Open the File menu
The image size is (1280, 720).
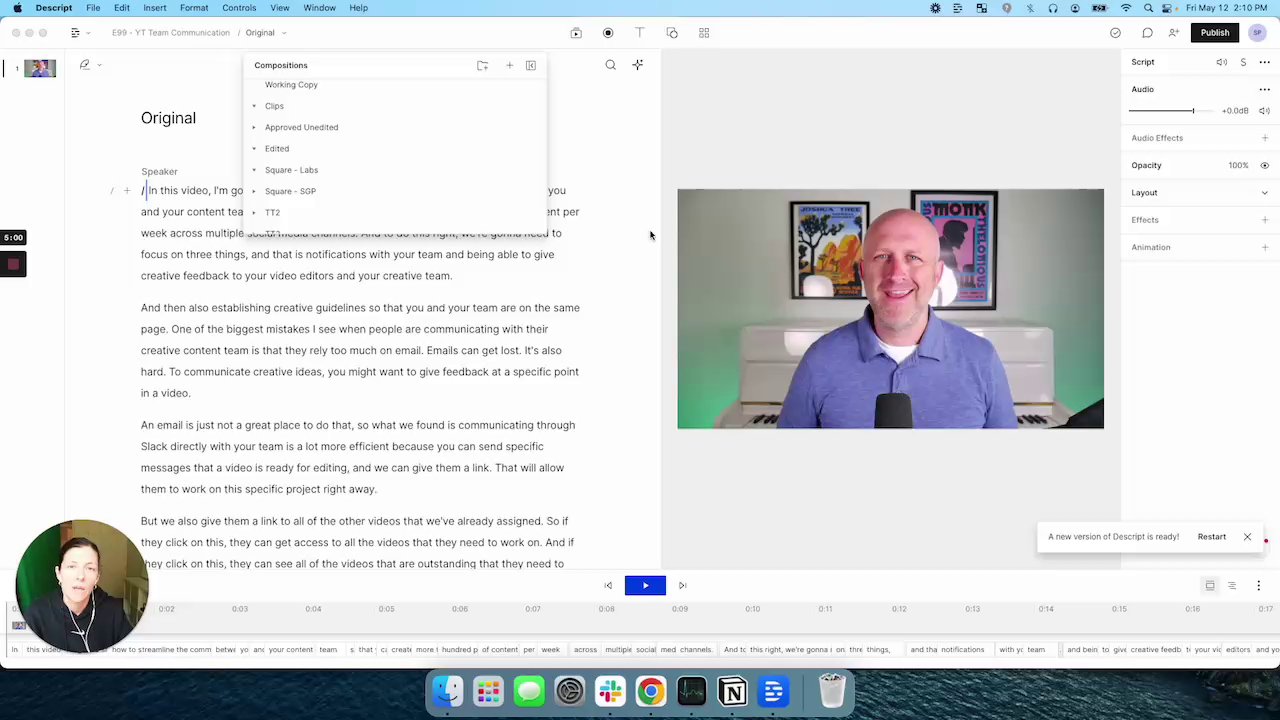pos(93,8)
